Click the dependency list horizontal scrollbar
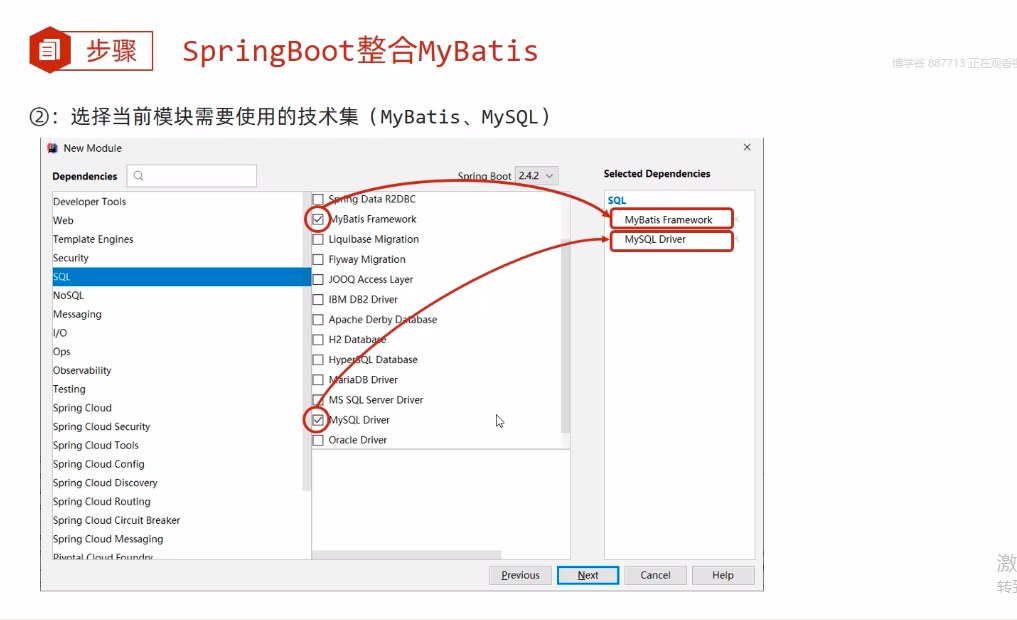1017x620 pixels. click(x=407, y=555)
